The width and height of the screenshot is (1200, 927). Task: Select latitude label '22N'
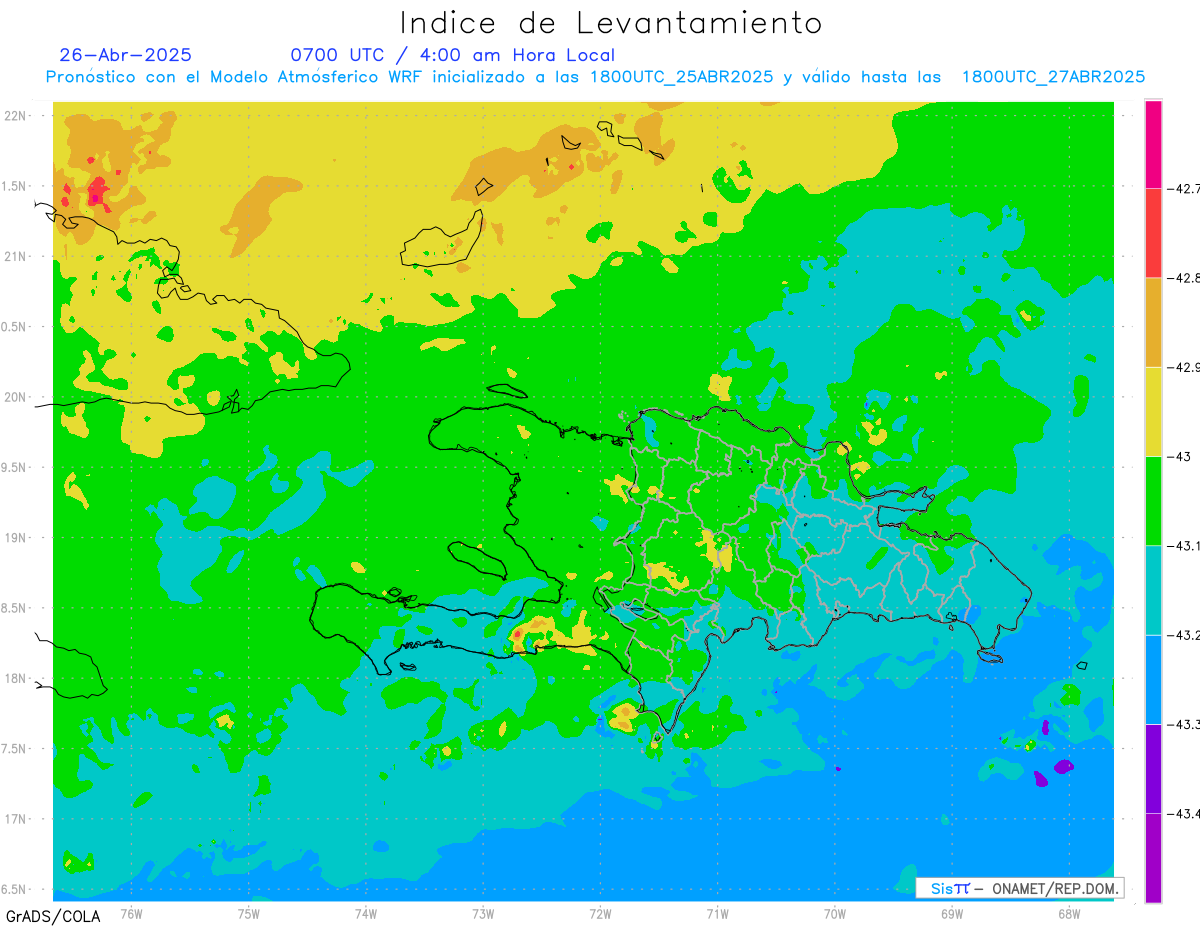click(16, 116)
